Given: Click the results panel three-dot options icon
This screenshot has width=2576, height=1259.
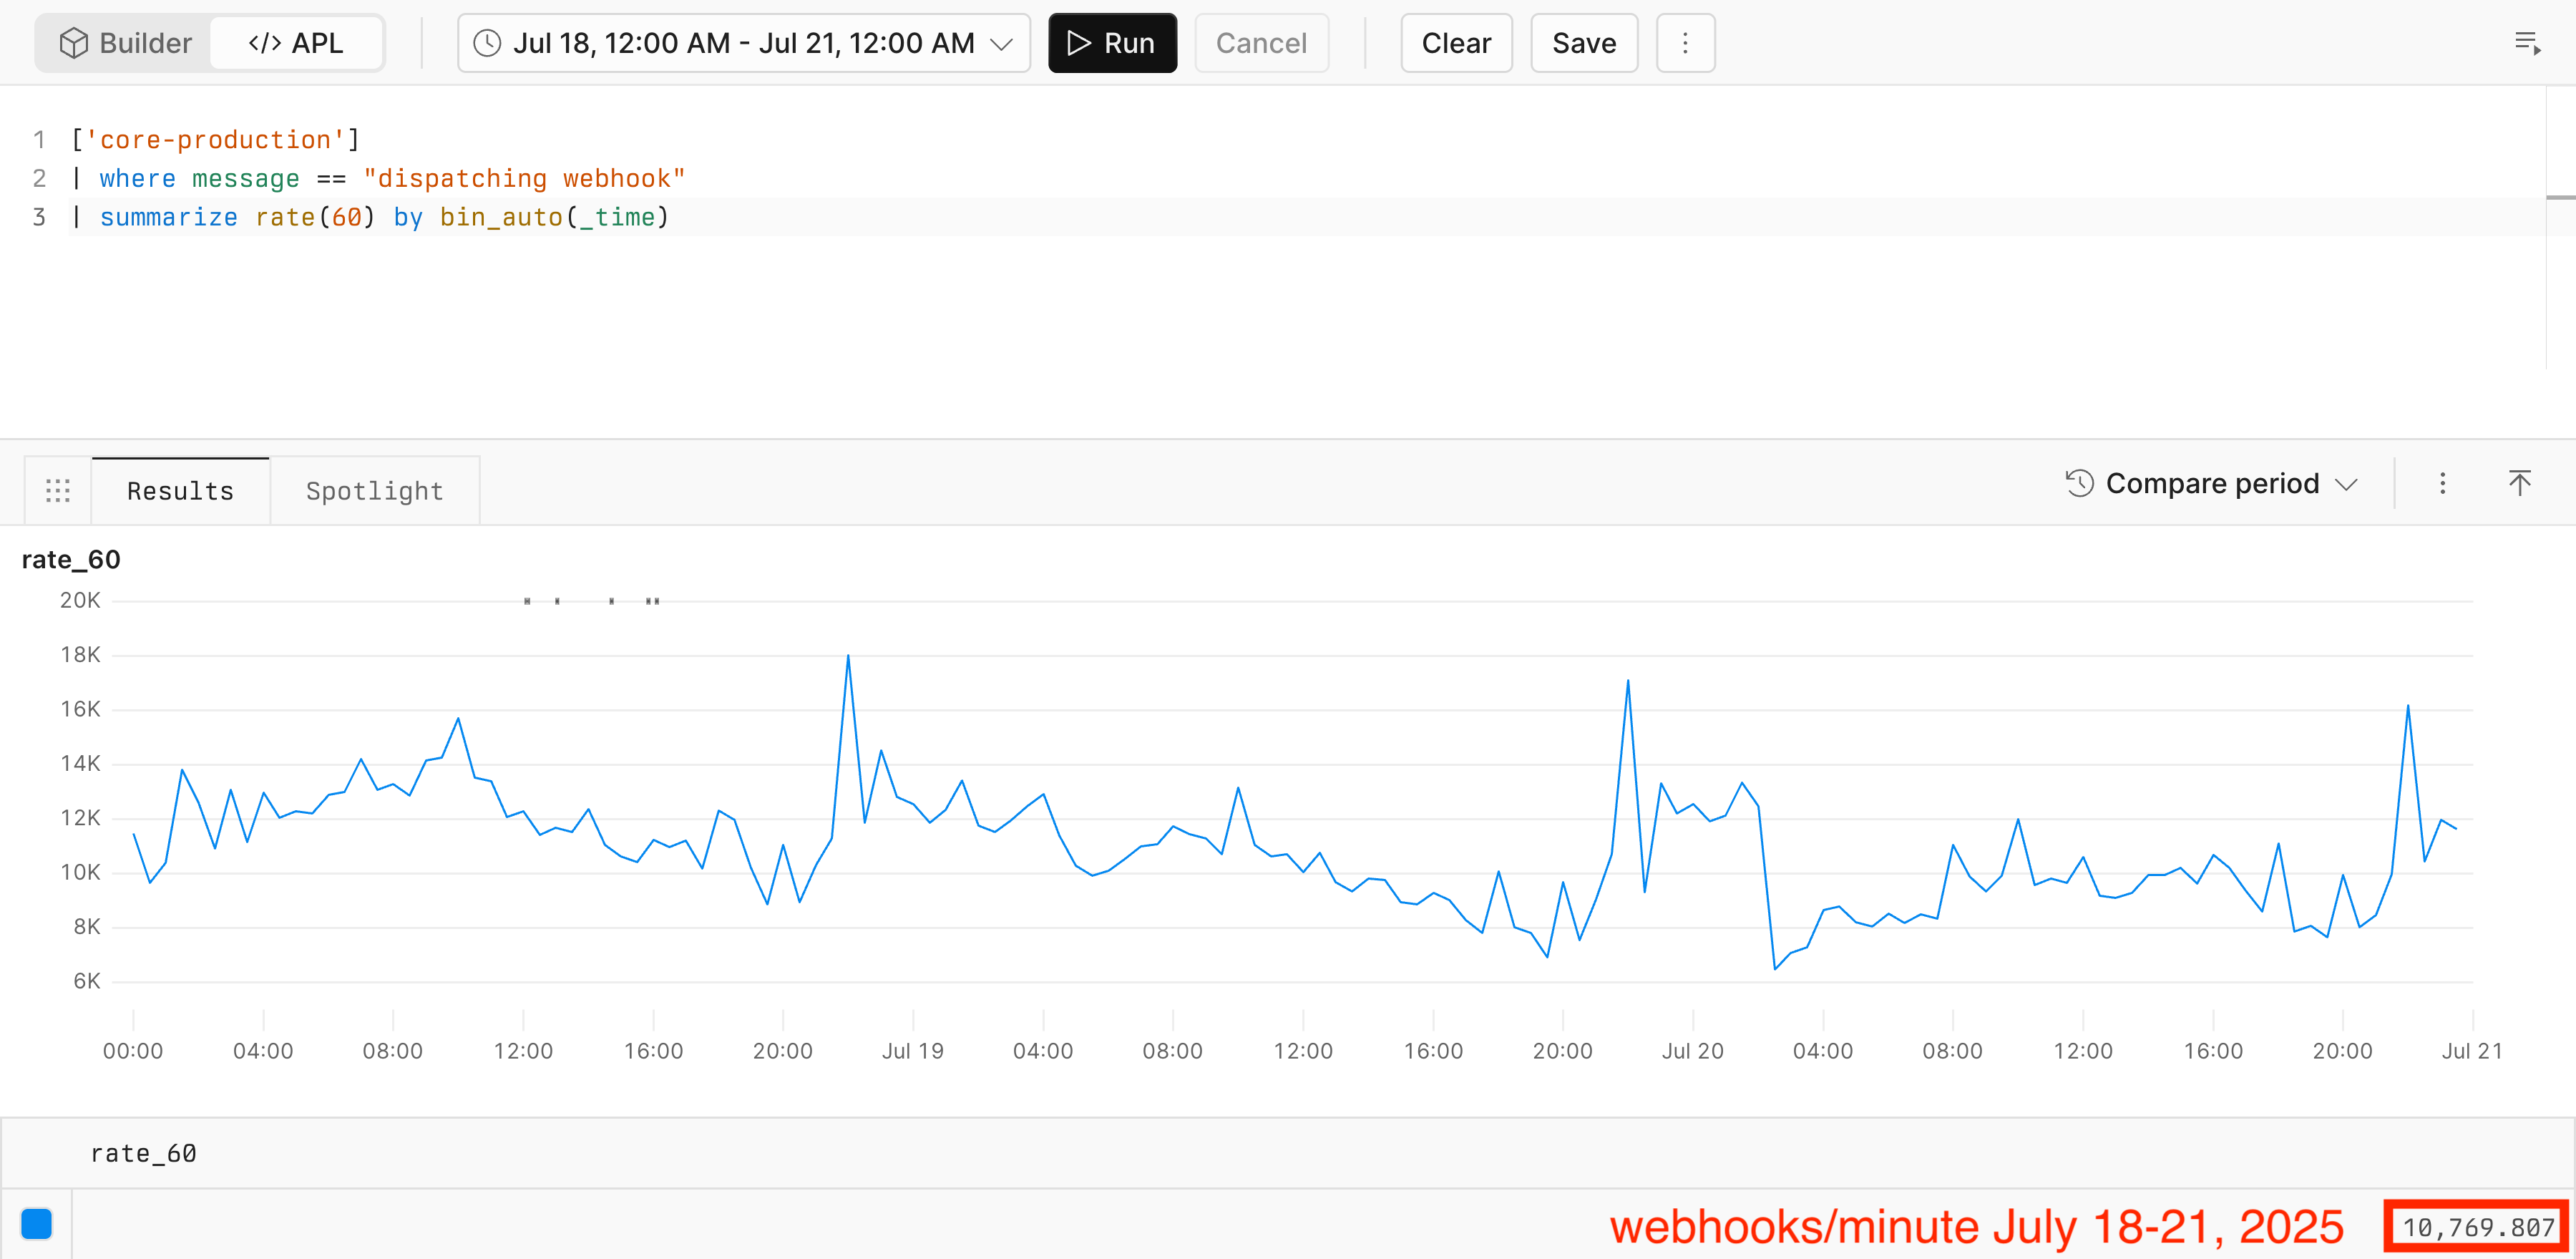Looking at the screenshot, I should coord(2442,484).
